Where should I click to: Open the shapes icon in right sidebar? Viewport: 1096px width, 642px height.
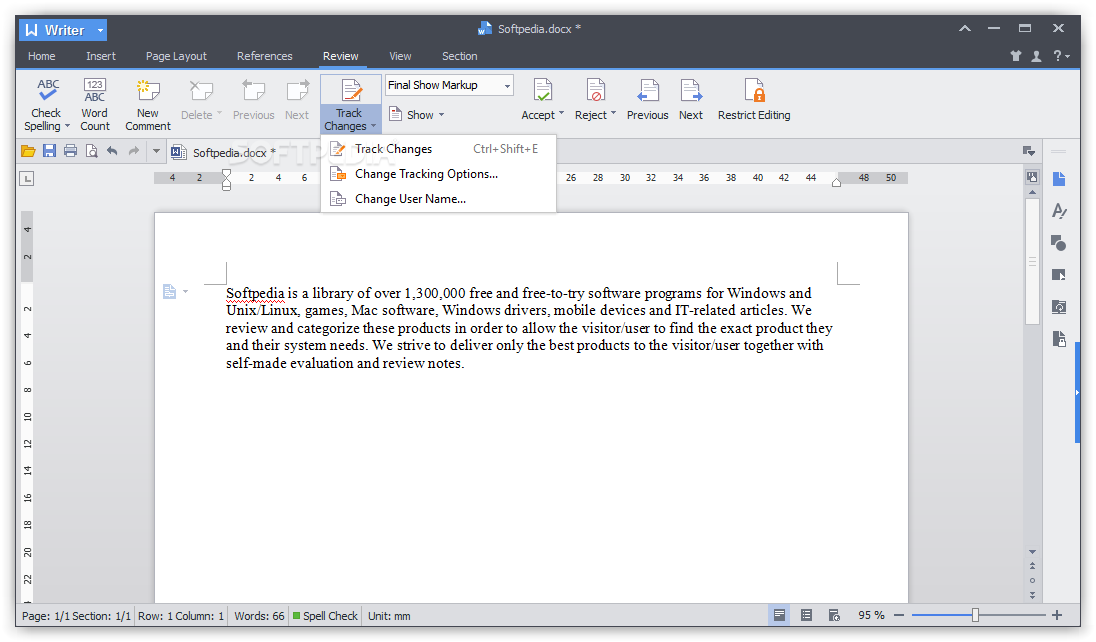pos(1059,243)
